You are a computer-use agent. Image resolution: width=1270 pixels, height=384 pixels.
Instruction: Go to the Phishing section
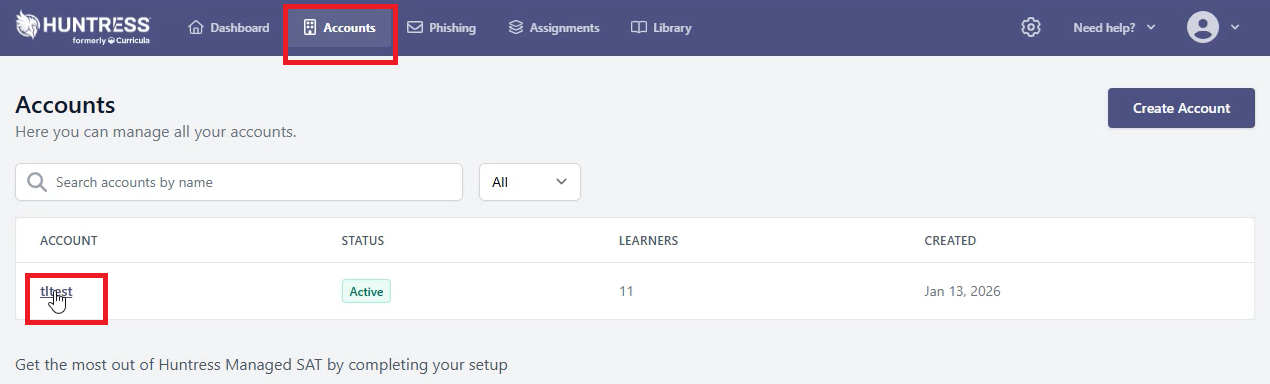[x=441, y=28]
